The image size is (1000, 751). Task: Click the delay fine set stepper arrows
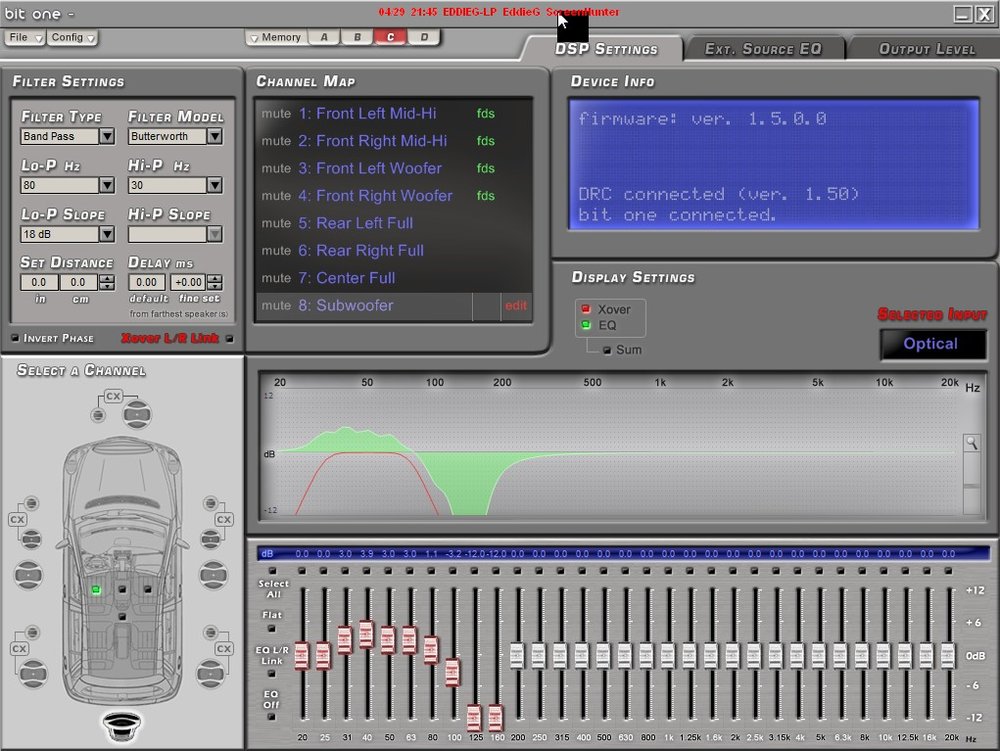pos(215,282)
